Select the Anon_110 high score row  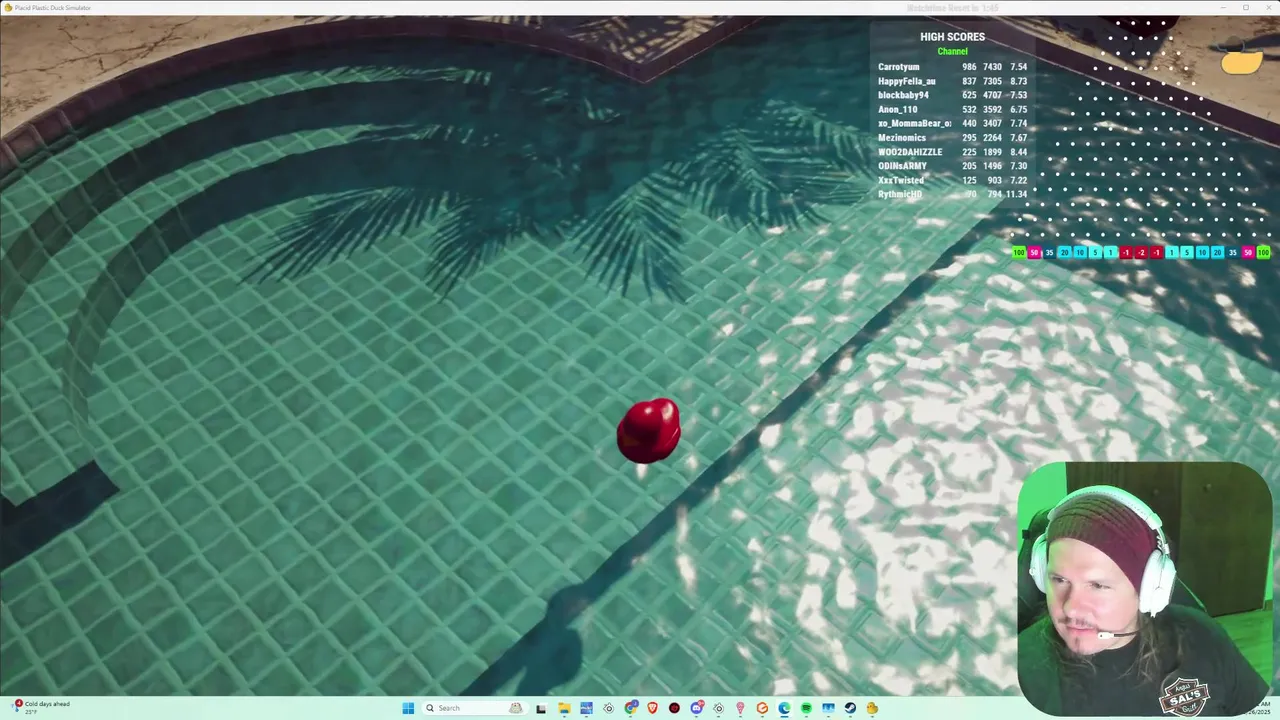pyautogui.click(x=952, y=109)
